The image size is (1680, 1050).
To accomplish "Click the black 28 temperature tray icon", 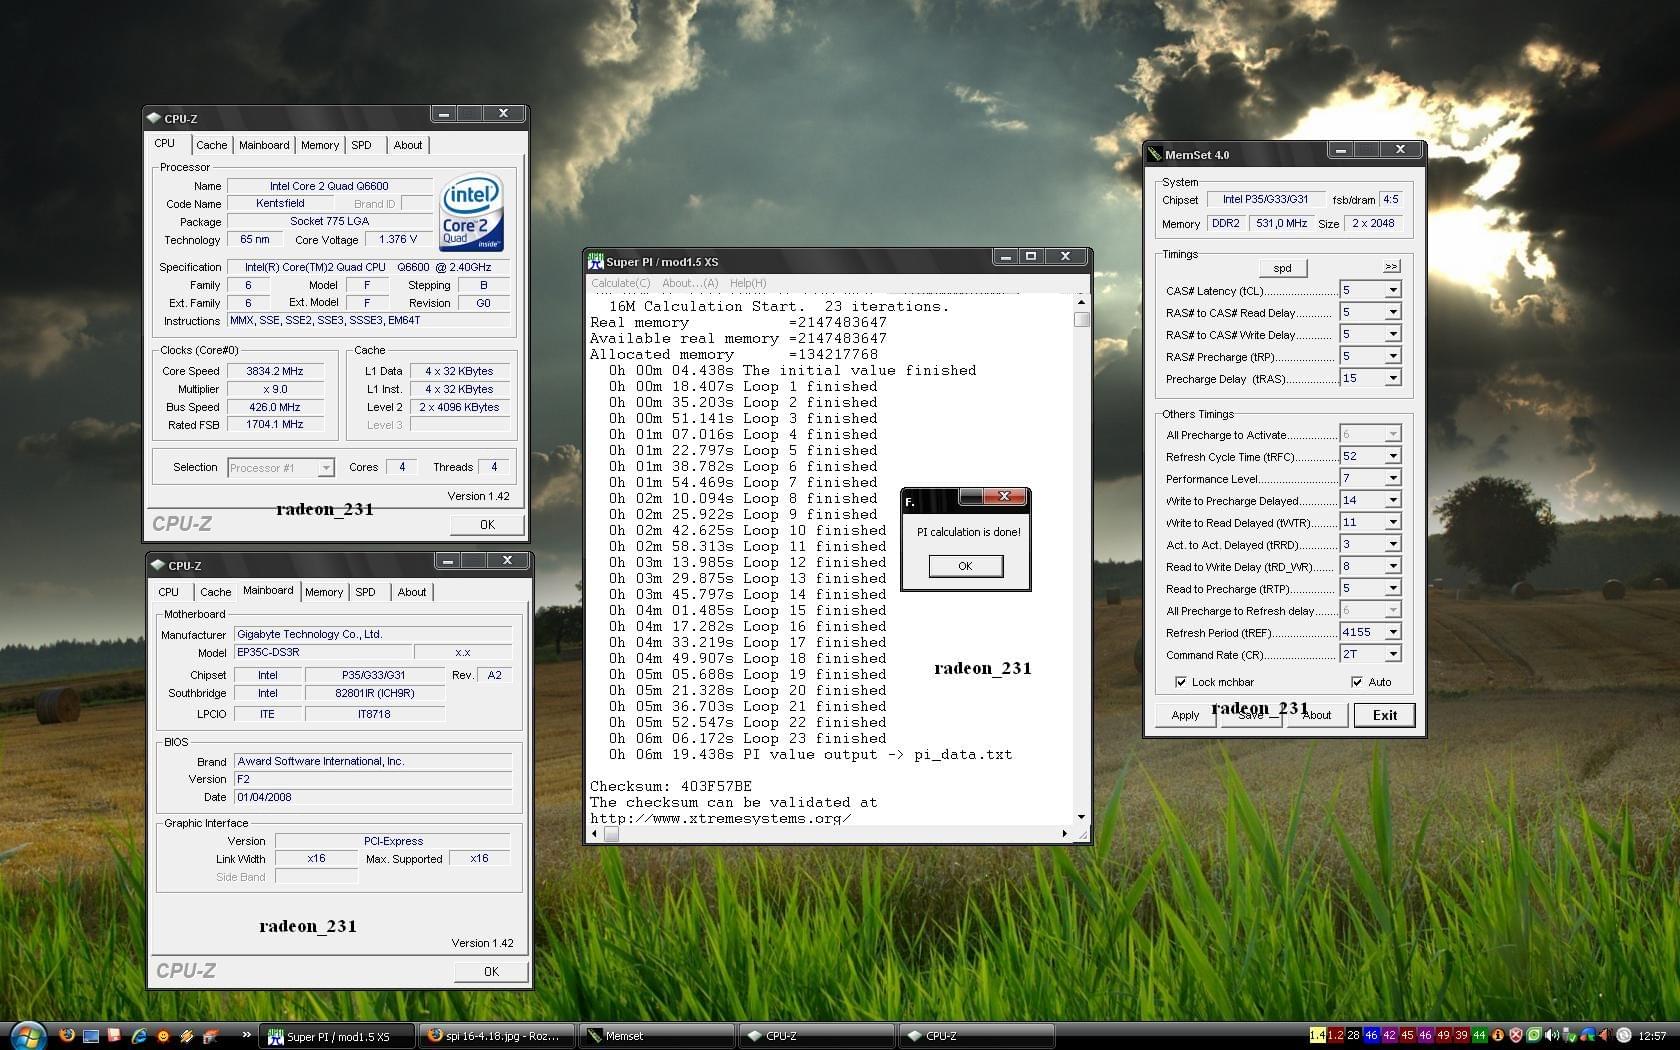I will point(1354,1035).
